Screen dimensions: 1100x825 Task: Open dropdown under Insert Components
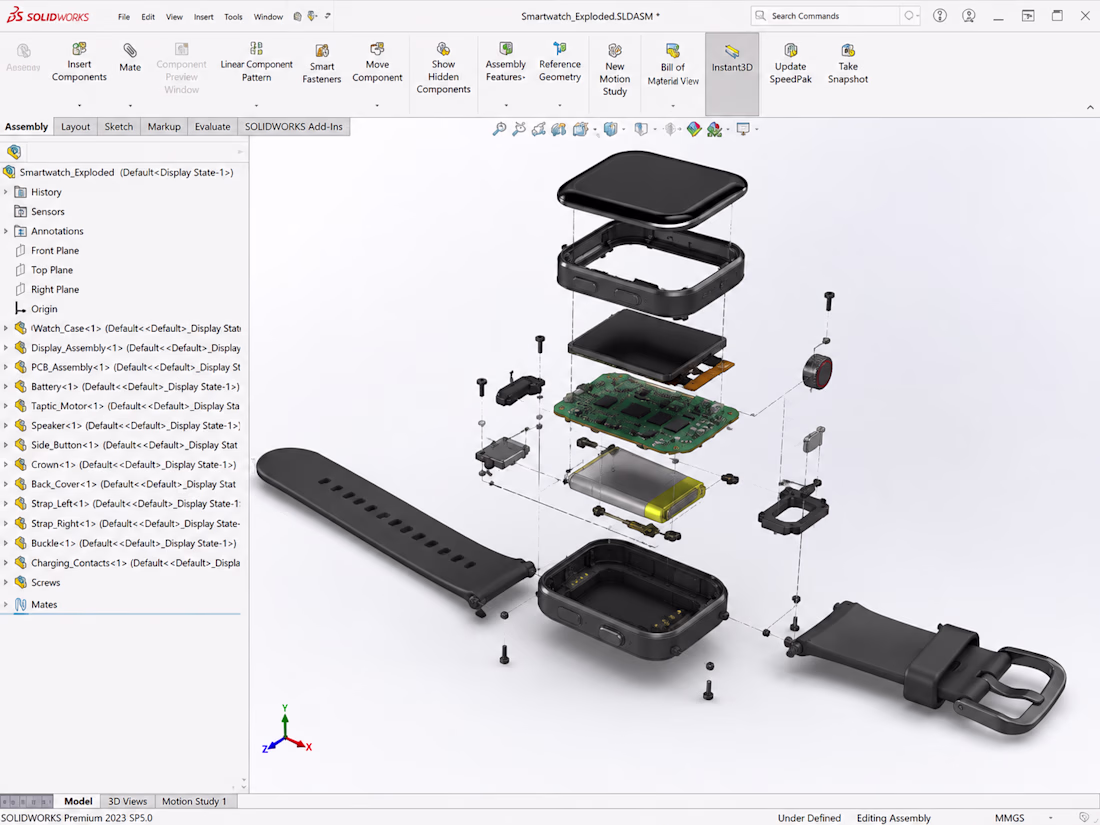click(79, 106)
